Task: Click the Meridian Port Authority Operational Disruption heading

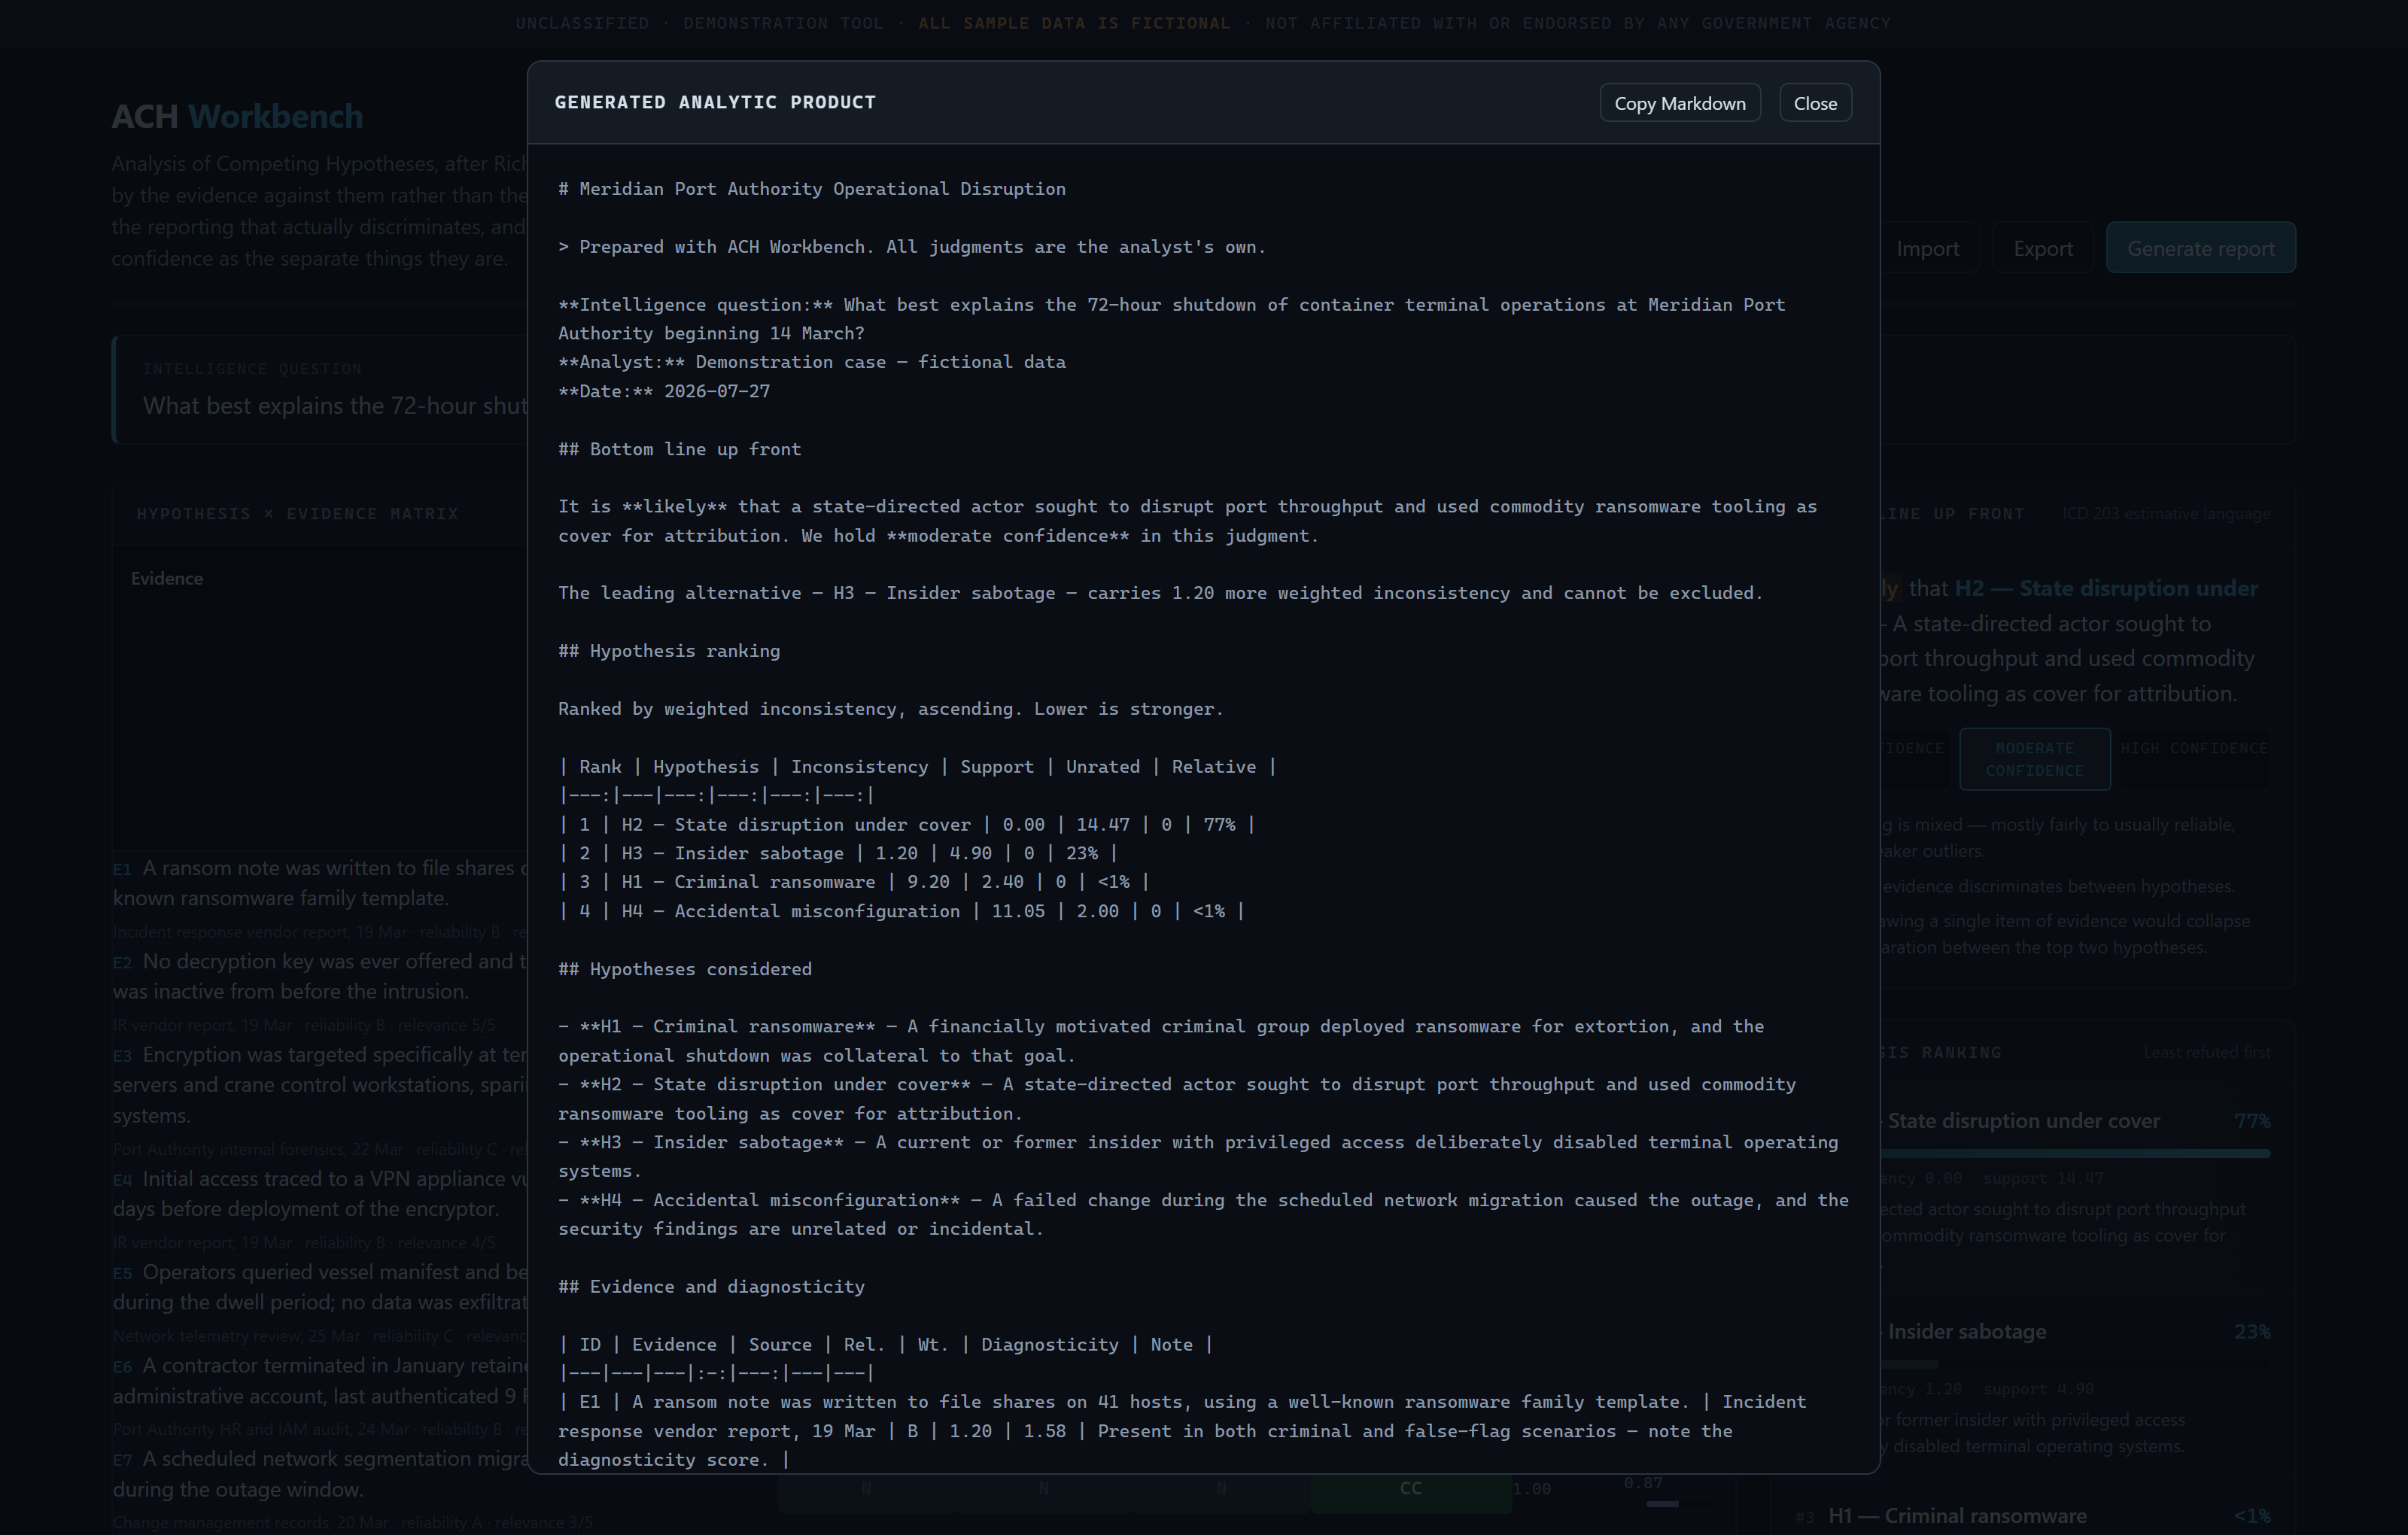Action: pyautogui.click(x=812, y=189)
